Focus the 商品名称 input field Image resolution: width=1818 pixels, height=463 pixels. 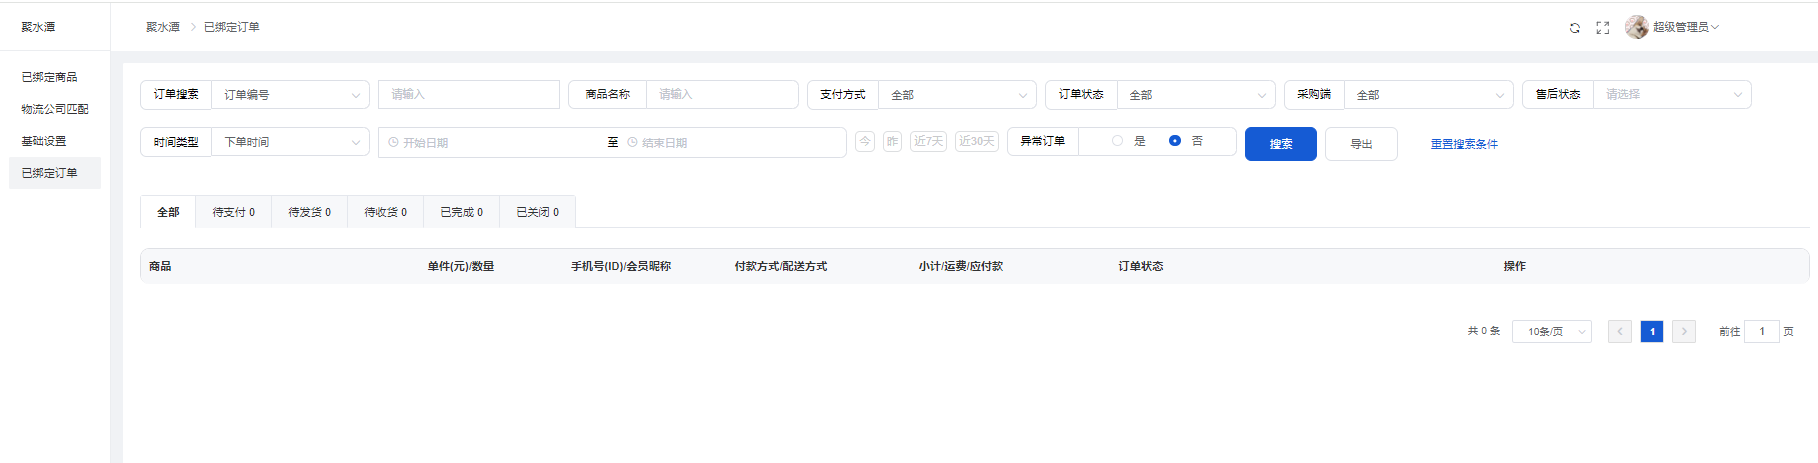[x=722, y=94]
